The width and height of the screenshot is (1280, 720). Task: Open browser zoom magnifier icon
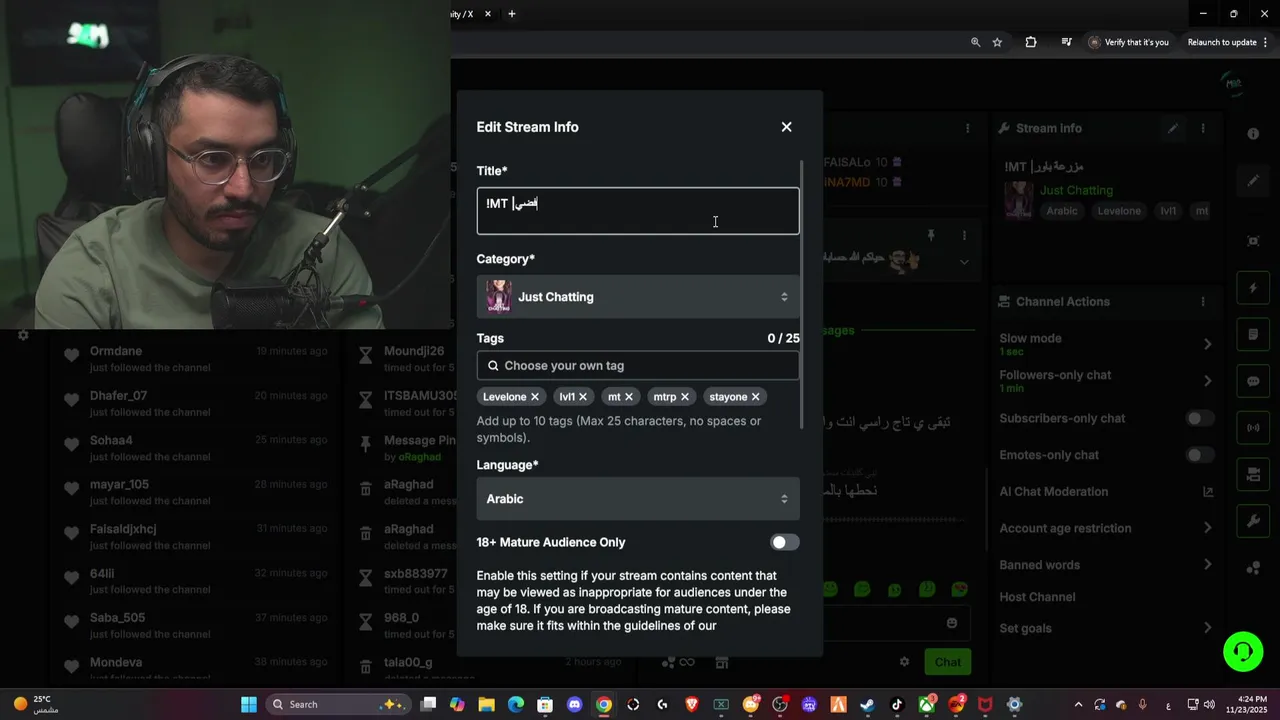pyautogui.click(x=975, y=42)
